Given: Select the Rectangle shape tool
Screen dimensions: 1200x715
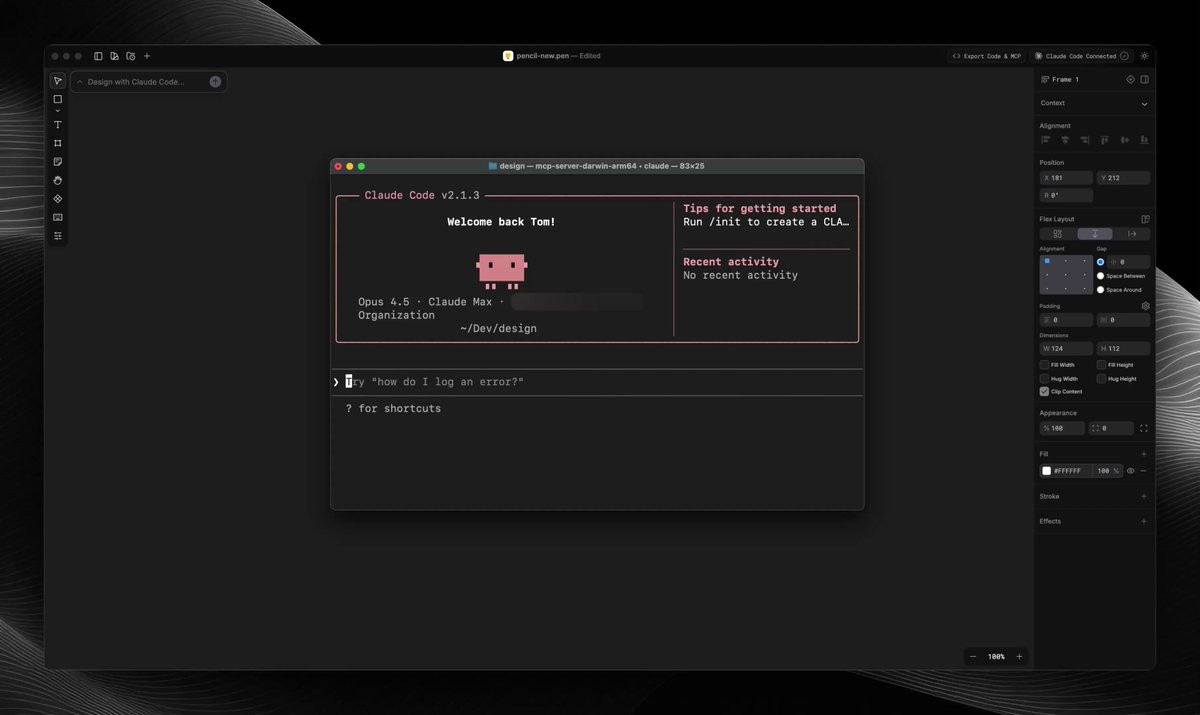Looking at the screenshot, I should pyautogui.click(x=58, y=99).
